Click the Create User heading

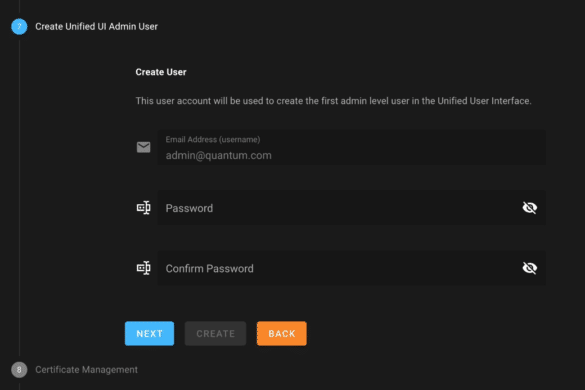161,72
